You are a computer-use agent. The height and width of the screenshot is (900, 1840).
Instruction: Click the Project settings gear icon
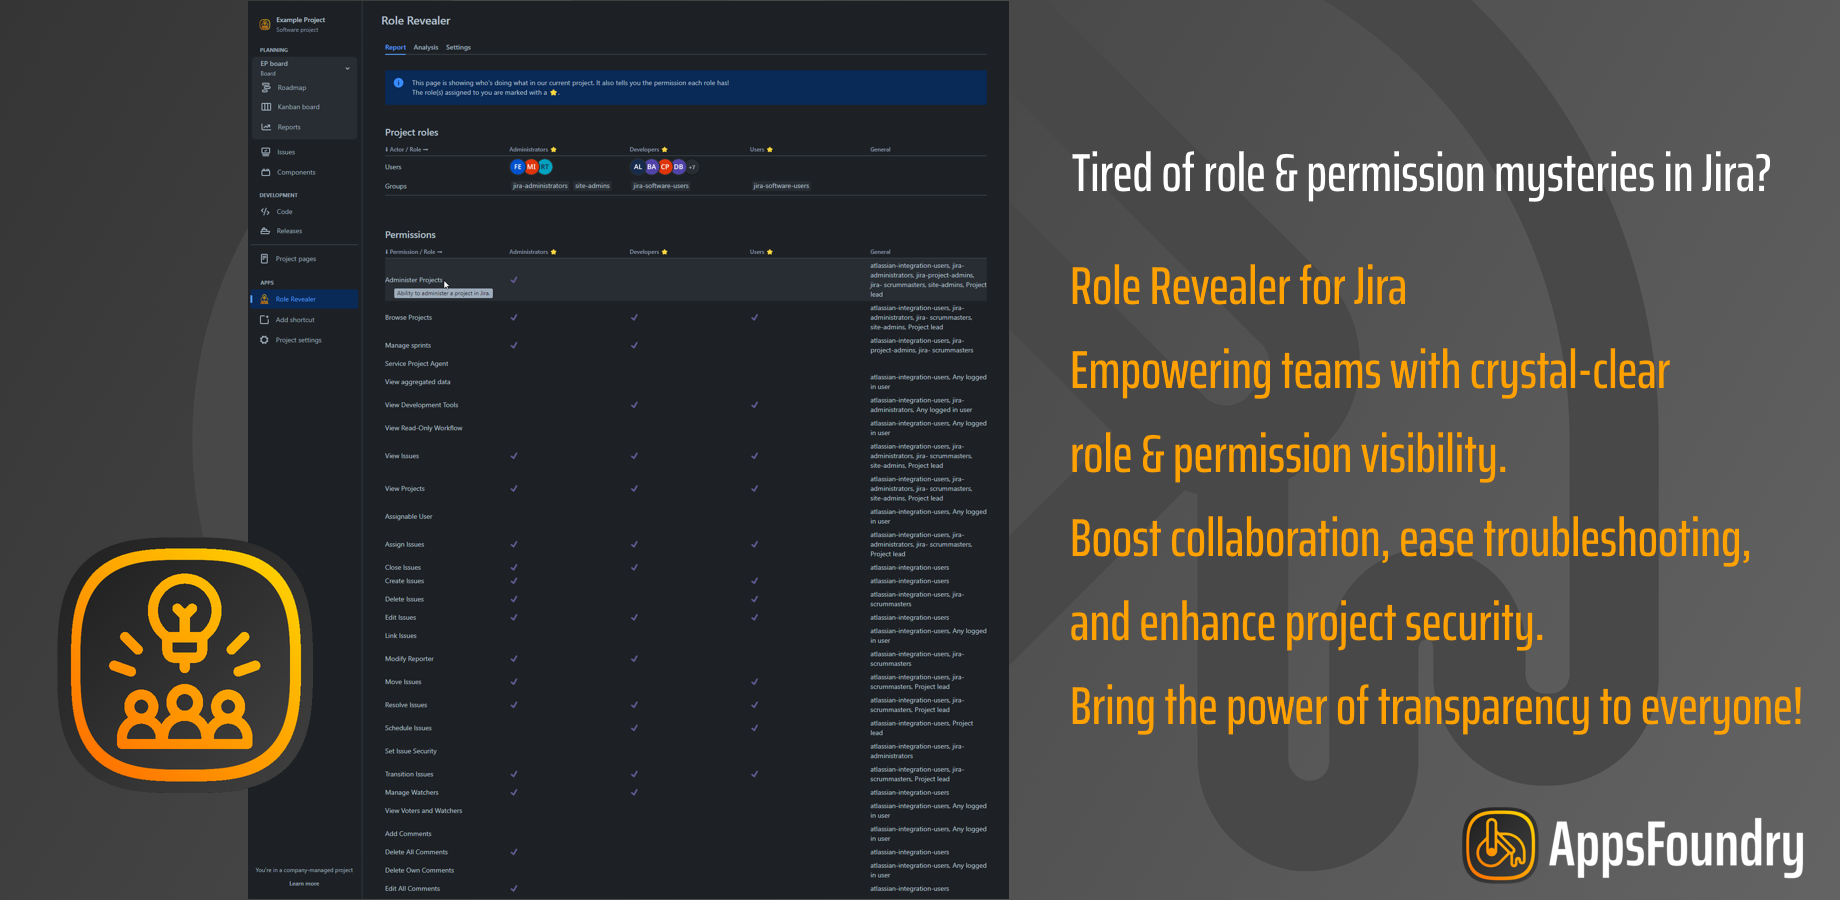[265, 340]
